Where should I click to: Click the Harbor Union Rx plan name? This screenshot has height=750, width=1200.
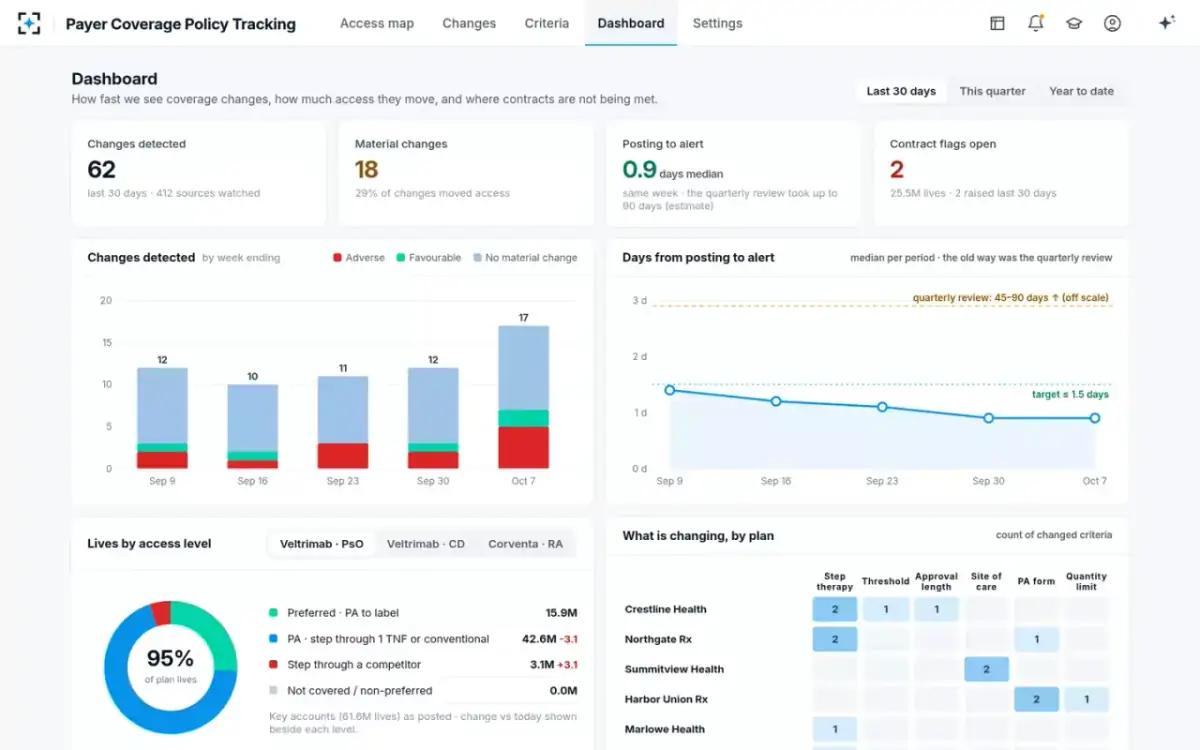pyautogui.click(x=667, y=699)
